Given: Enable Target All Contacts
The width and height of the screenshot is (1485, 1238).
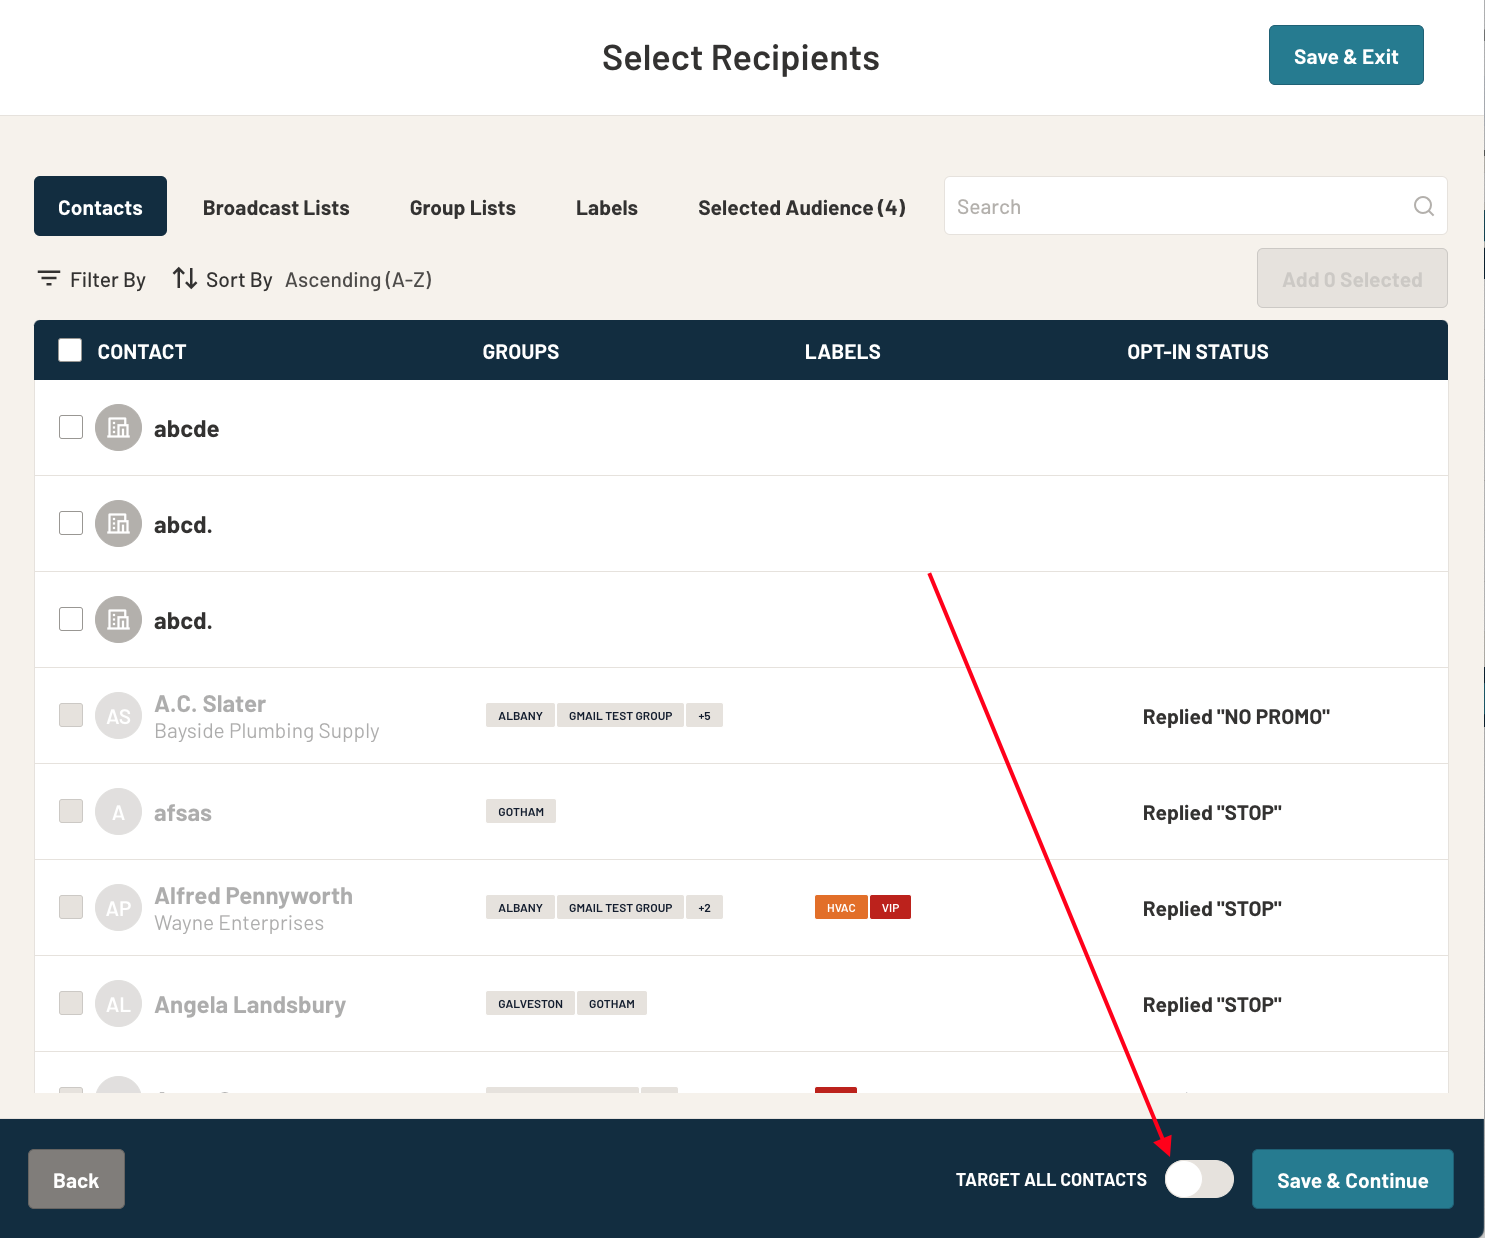Looking at the screenshot, I should [1199, 1179].
